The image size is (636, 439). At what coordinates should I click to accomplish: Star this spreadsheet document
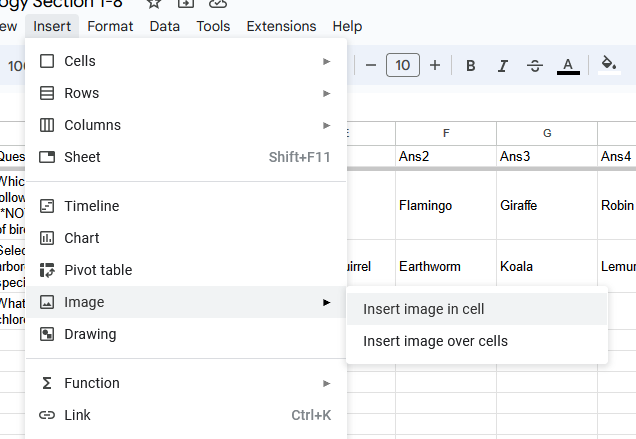click(x=154, y=4)
